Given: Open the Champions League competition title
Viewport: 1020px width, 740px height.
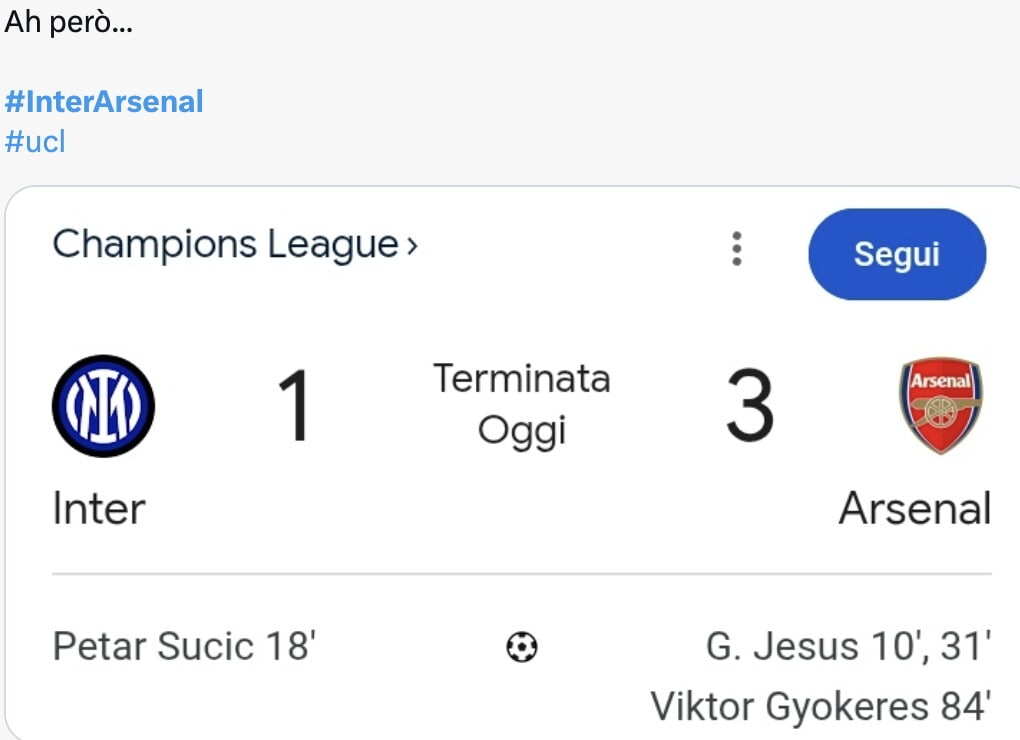Looking at the screenshot, I should [x=225, y=245].
